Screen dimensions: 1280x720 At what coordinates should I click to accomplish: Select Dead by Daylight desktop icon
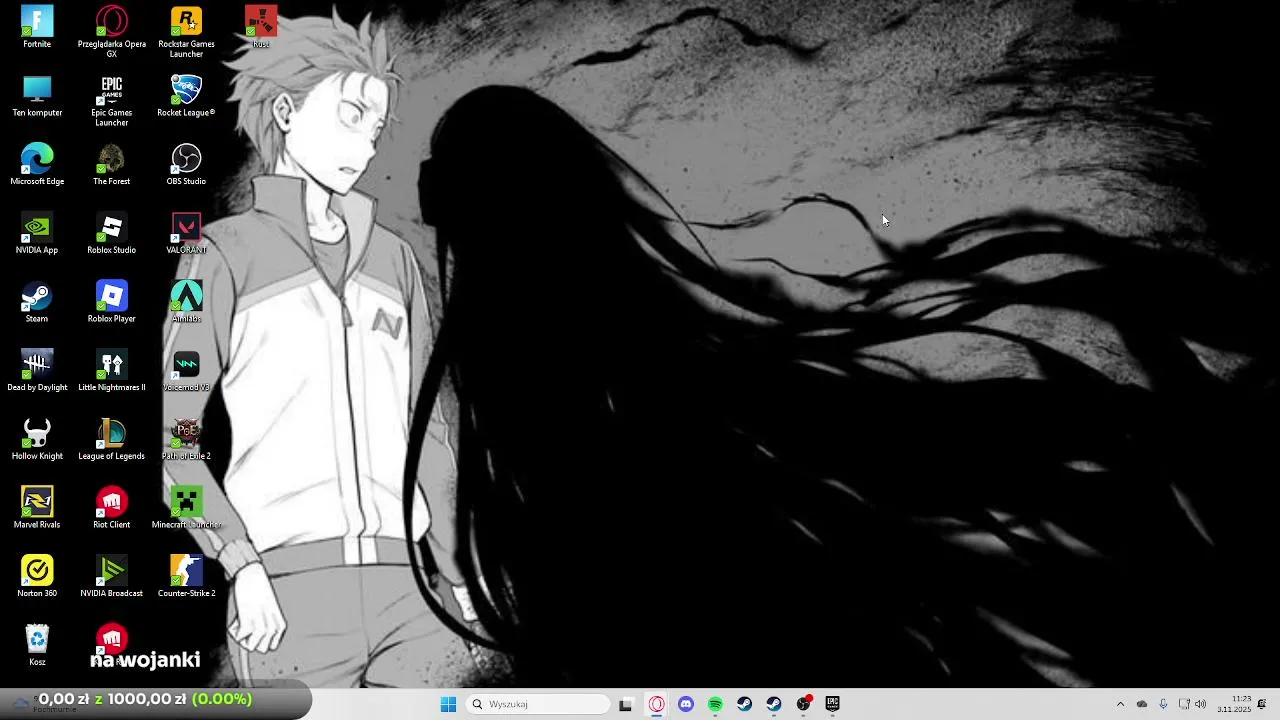pyautogui.click(x=37, y=371)
